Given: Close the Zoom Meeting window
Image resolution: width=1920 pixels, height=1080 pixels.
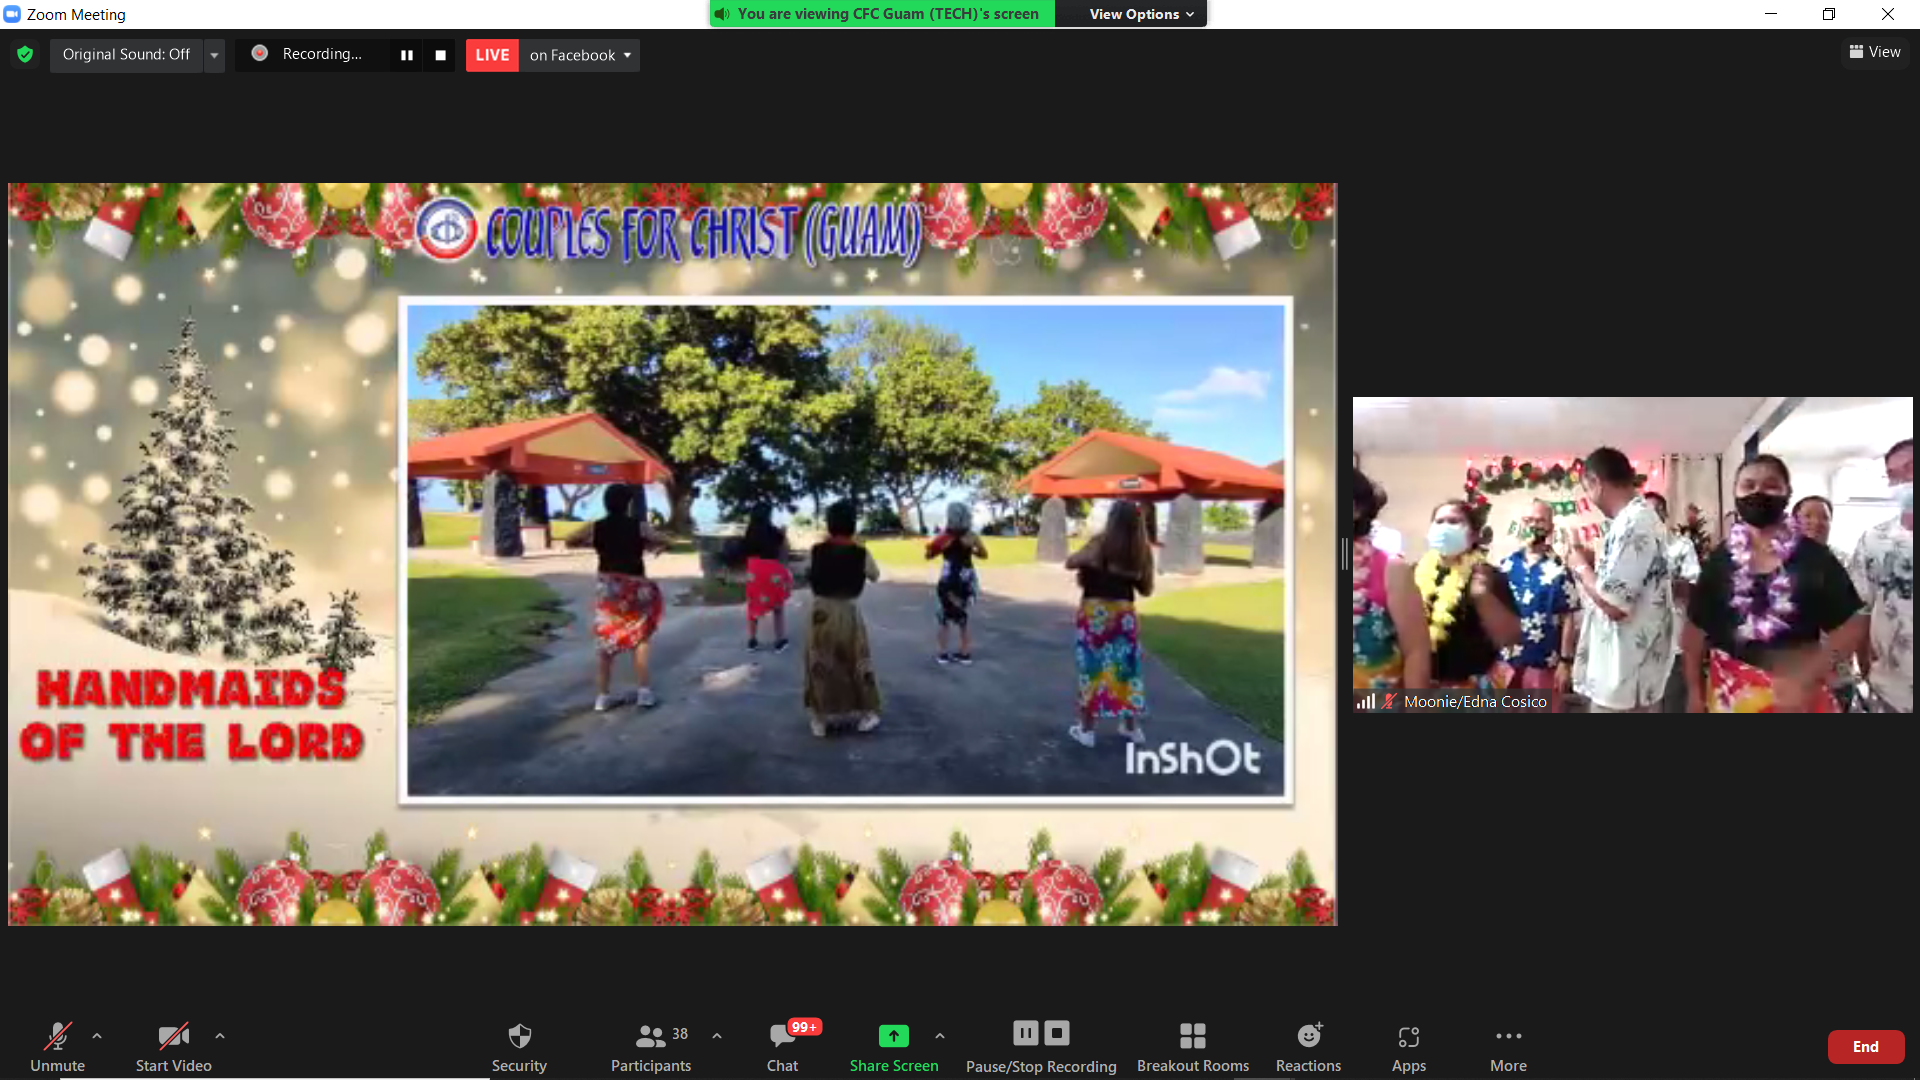Looking at the screenshot, I should click(1888, 14).
